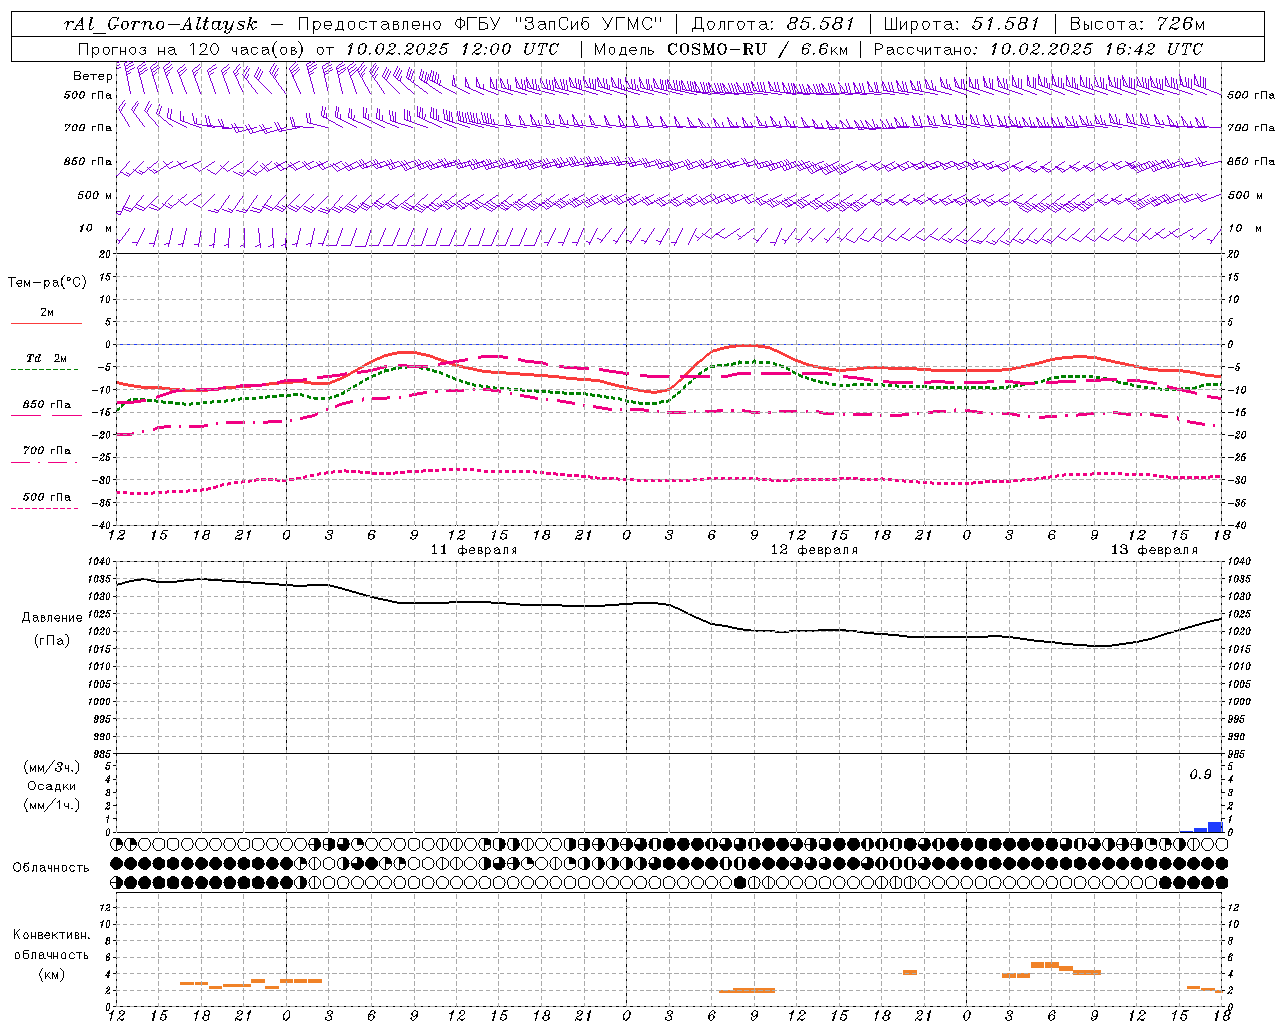Click the 13 февраля date label
The width and height of the screenshot is (1280, 1024).
tap(1154, 550)
